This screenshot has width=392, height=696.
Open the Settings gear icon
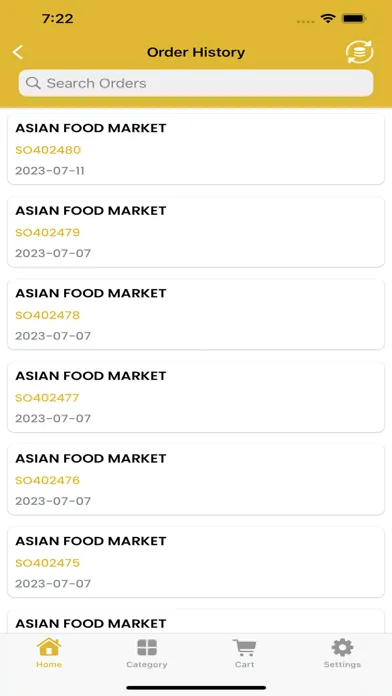[342, 648]
